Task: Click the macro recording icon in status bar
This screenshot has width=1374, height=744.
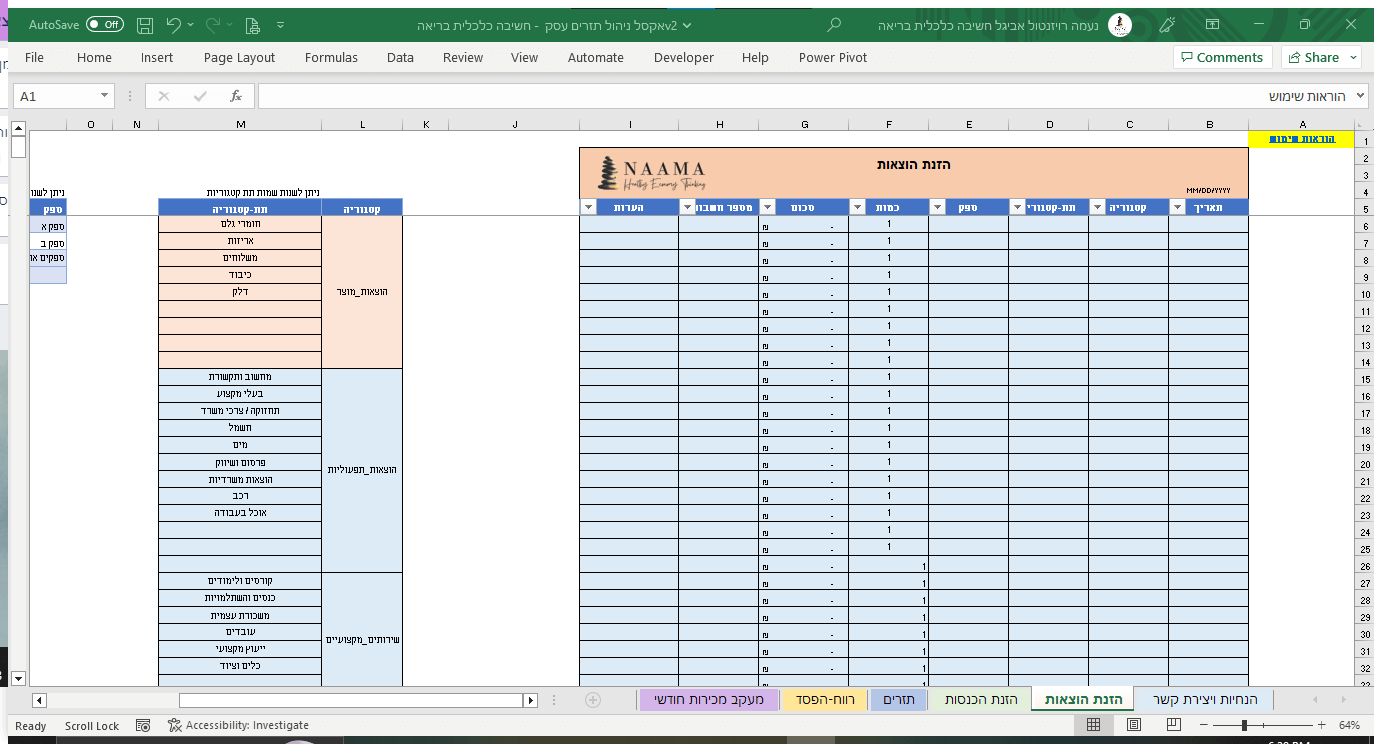Action: tap(143, 725)
